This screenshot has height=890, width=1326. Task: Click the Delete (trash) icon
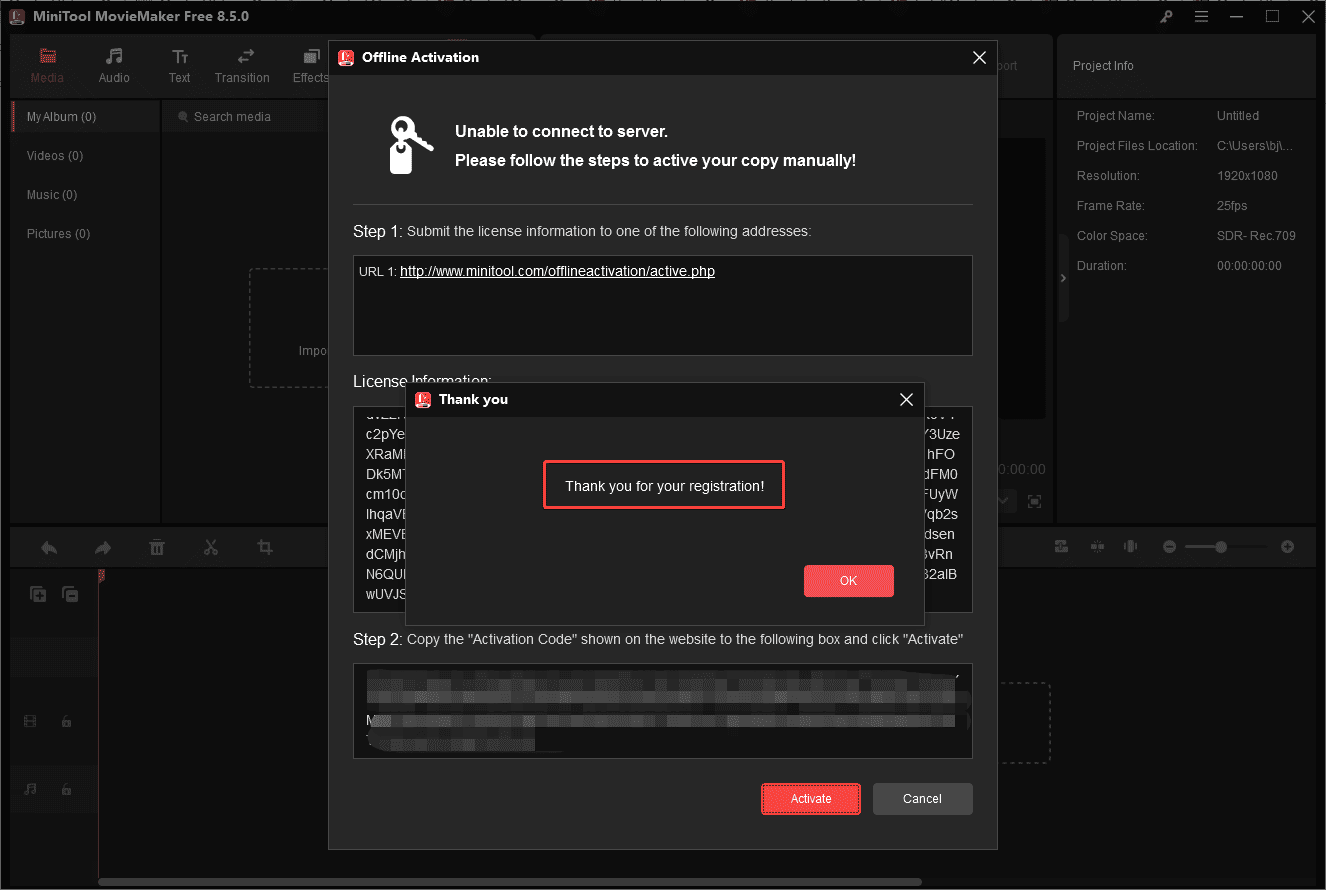tap(156, 546)
